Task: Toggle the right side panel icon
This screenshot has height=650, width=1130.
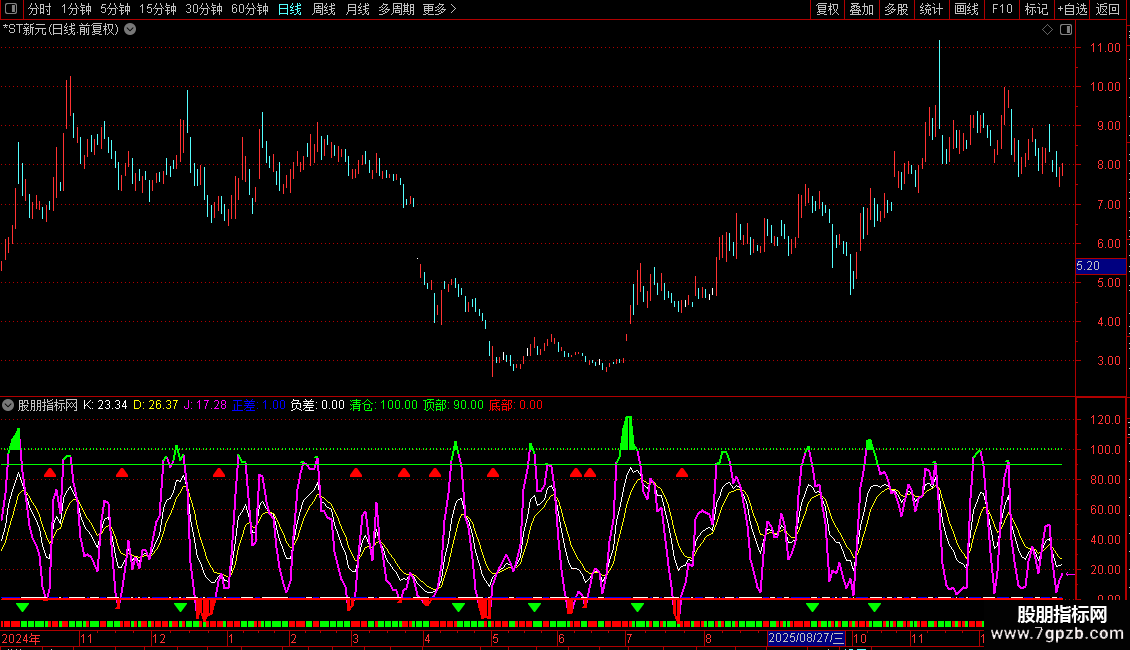Action: (x=1065, y=30)
